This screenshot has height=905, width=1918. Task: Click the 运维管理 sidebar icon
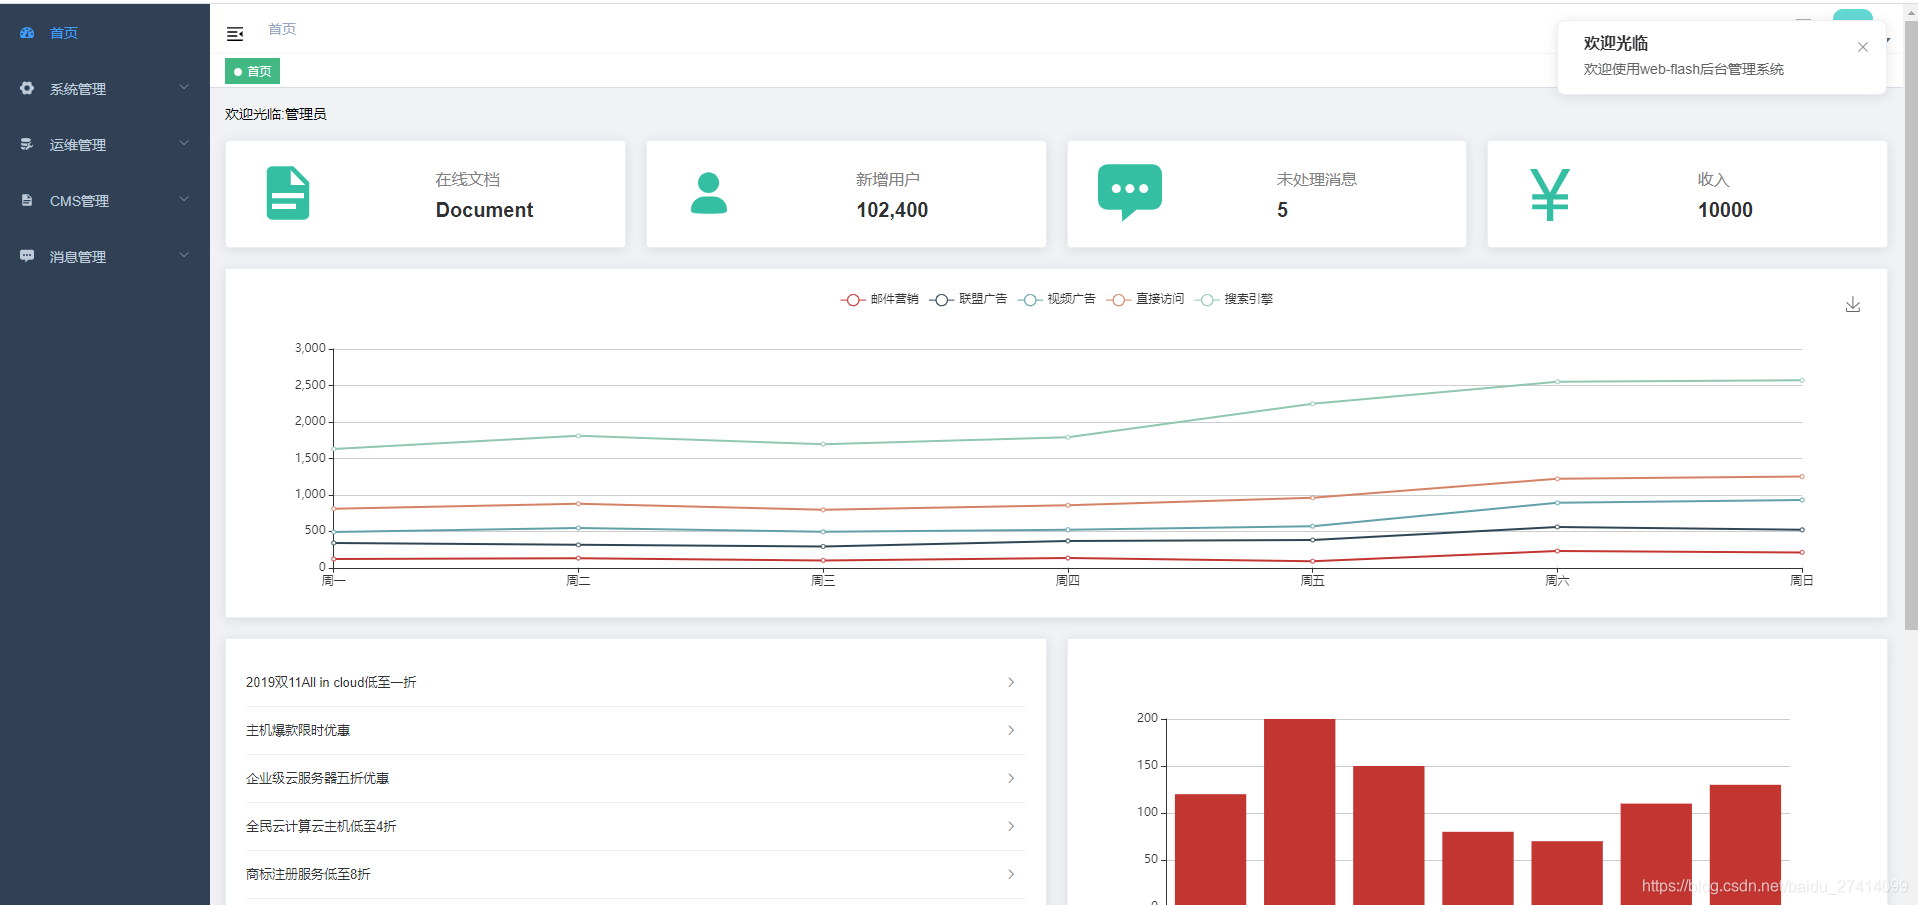[x=27, y=144]
